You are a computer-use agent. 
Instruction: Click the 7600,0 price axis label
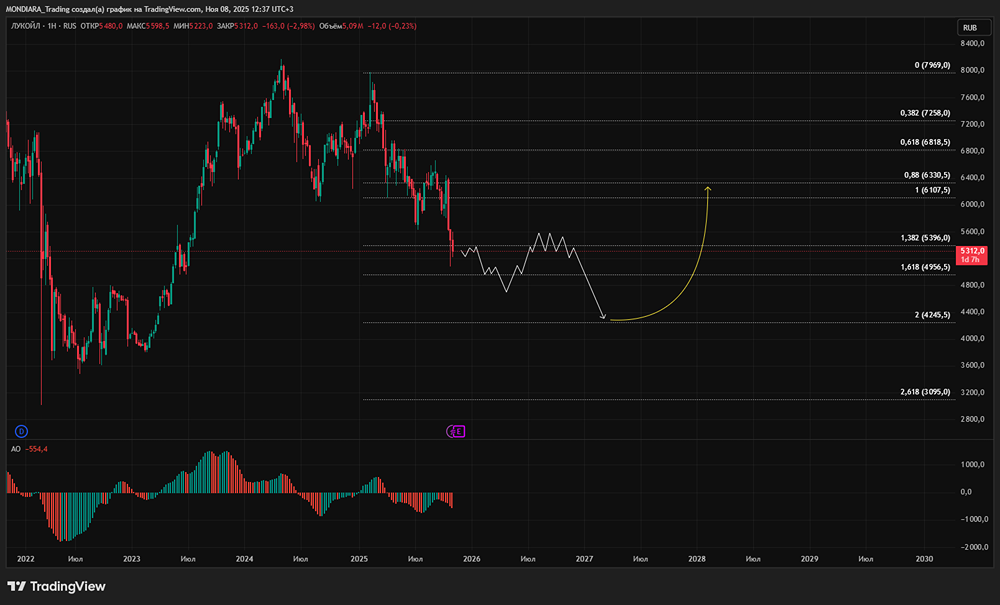(973, 98)
